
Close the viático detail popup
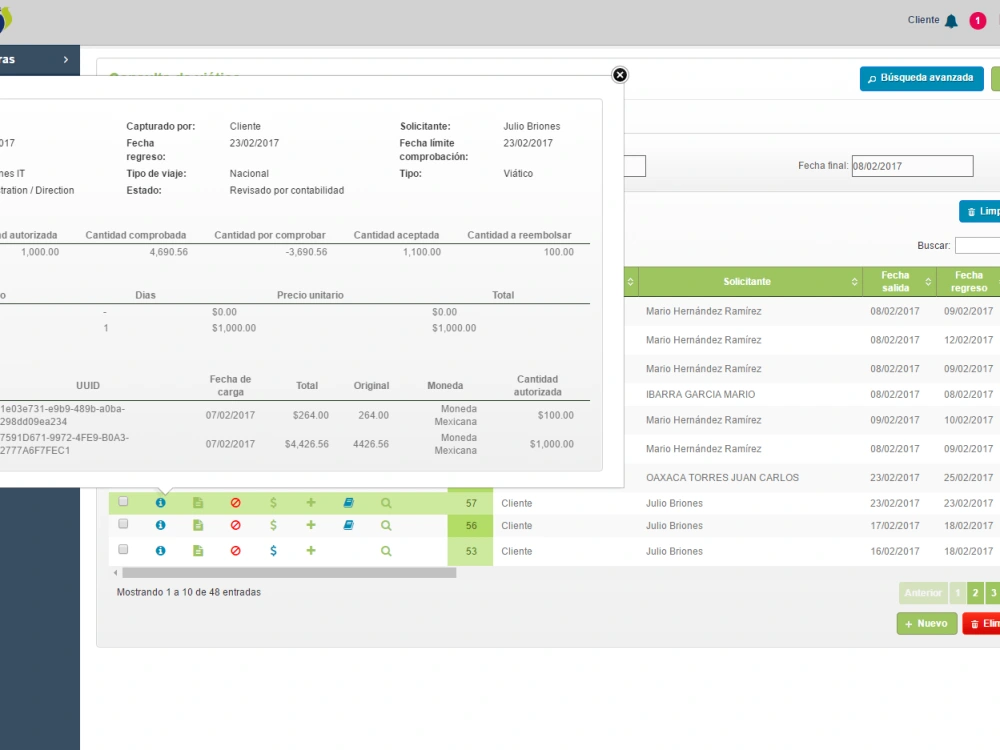click(619, 75)
